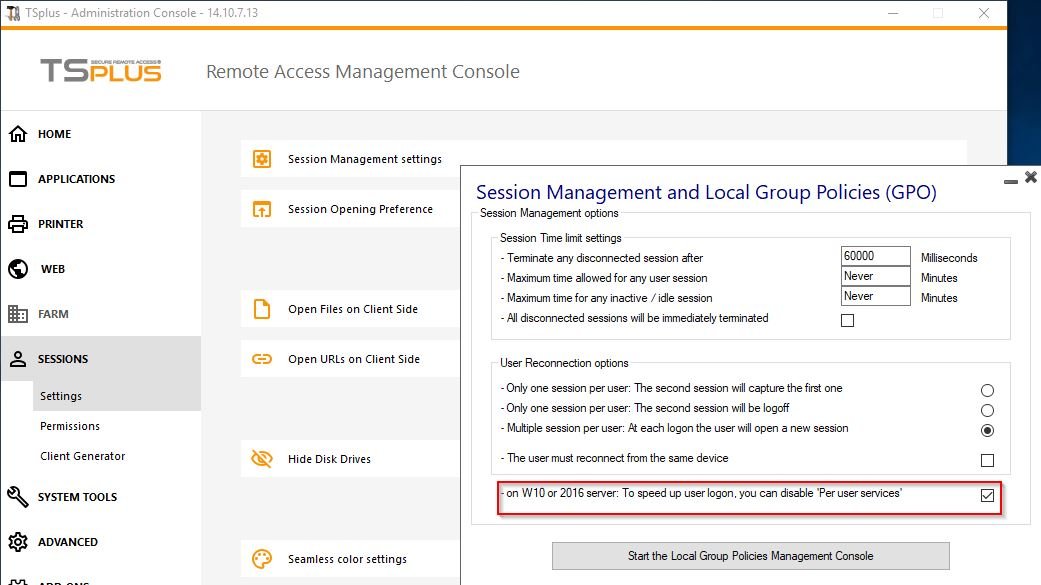Check 'user must reconnect from same device'
The height and width of the screenshot is (585, 1041).
tap(987, 460)
